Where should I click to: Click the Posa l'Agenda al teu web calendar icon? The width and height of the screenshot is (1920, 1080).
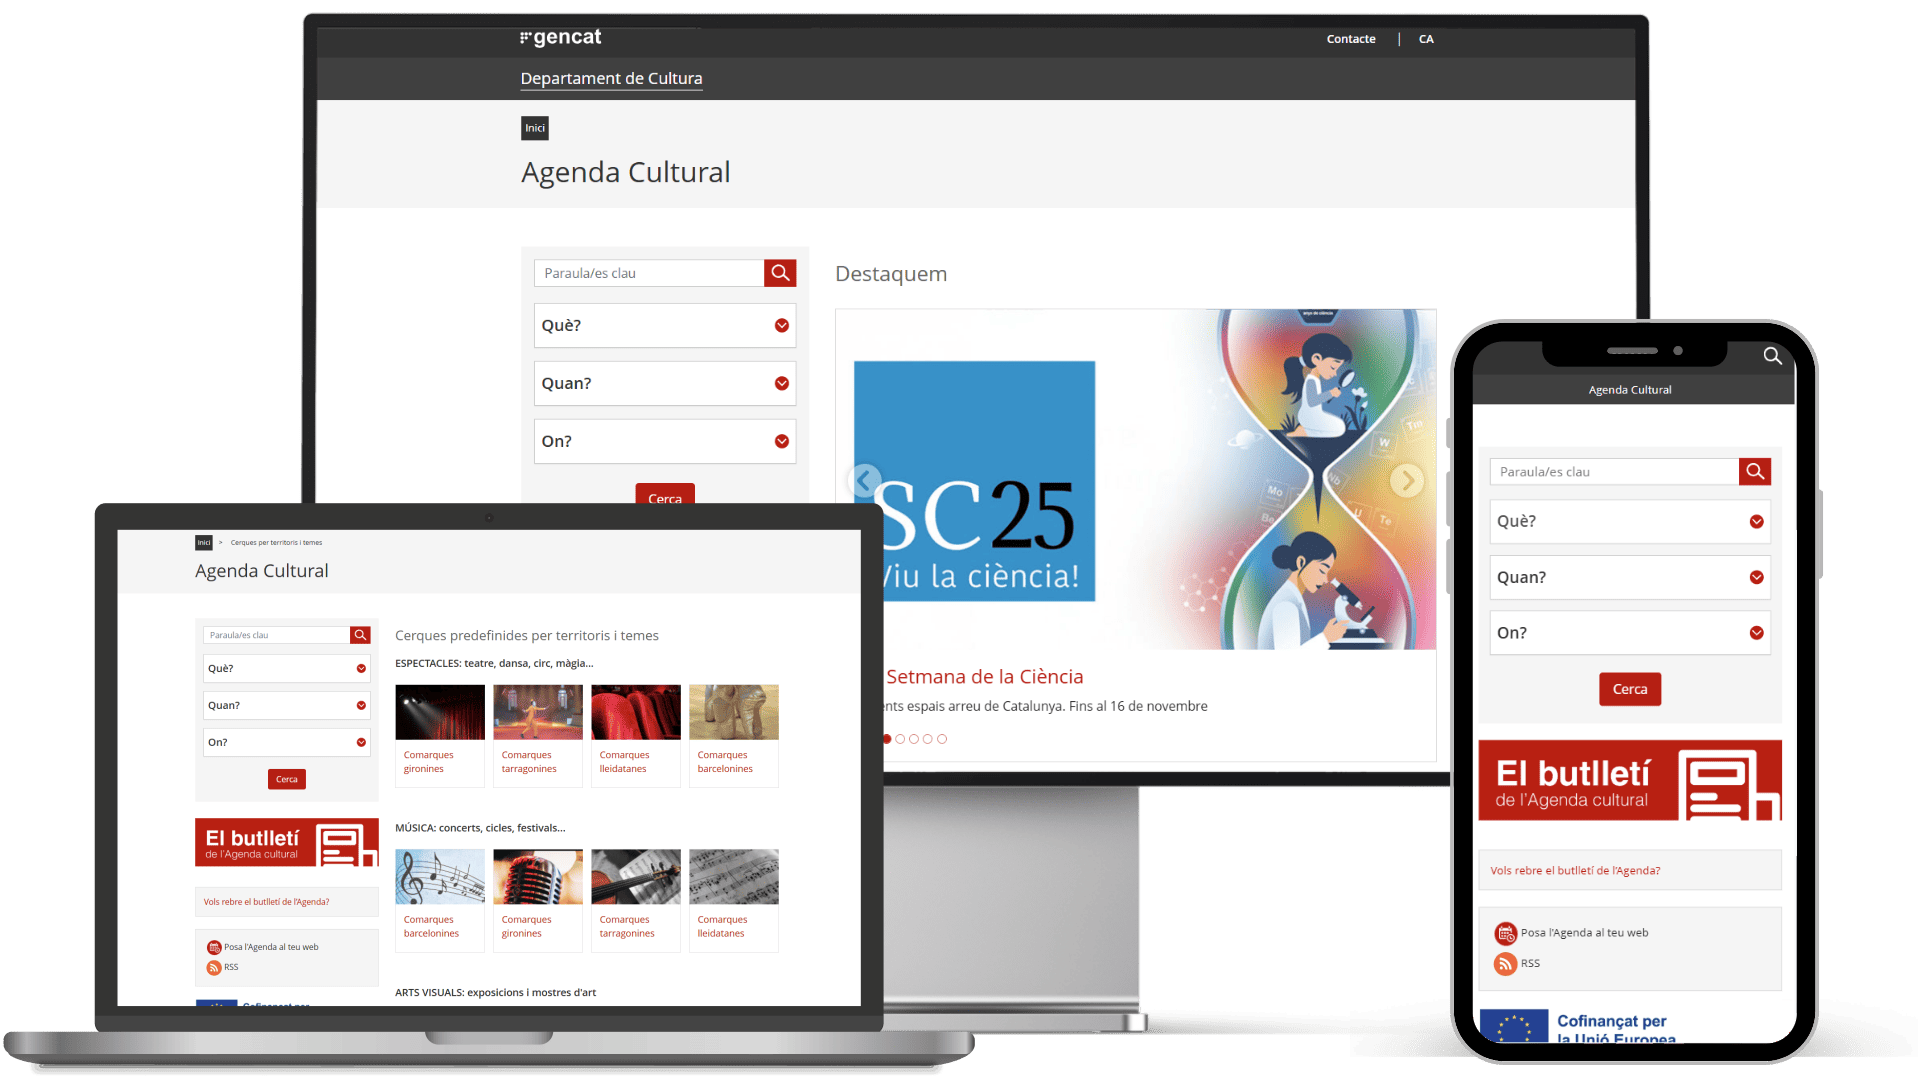coord(1507,932)
